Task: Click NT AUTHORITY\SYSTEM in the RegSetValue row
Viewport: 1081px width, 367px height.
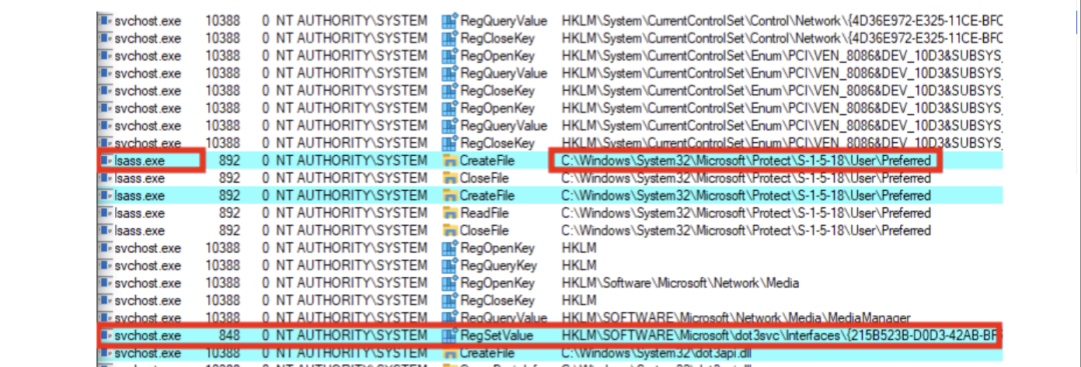Action: (352, 336)
